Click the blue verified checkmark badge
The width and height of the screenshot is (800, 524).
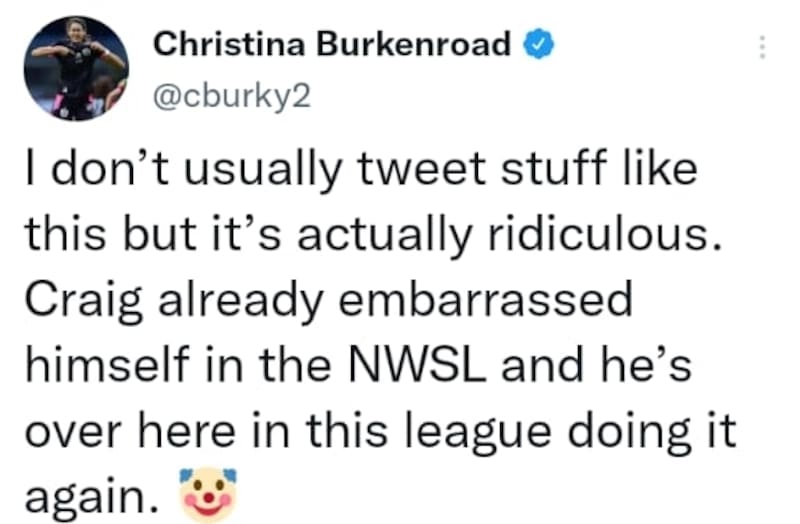pos(539,44)
